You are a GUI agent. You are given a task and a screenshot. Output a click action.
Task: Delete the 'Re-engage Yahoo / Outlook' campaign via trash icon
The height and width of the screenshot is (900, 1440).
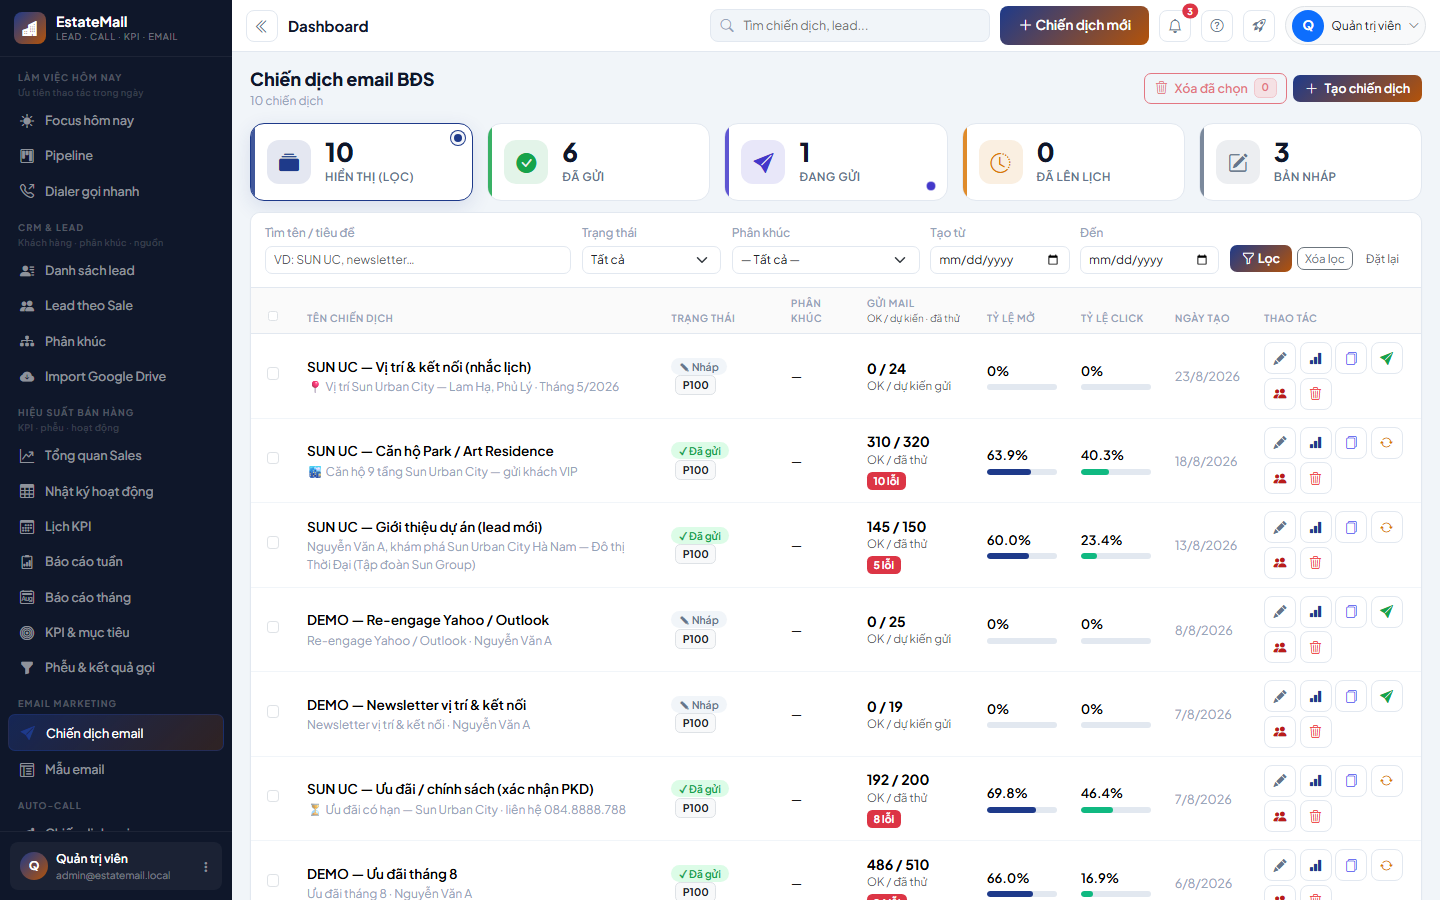(1315, 648)
